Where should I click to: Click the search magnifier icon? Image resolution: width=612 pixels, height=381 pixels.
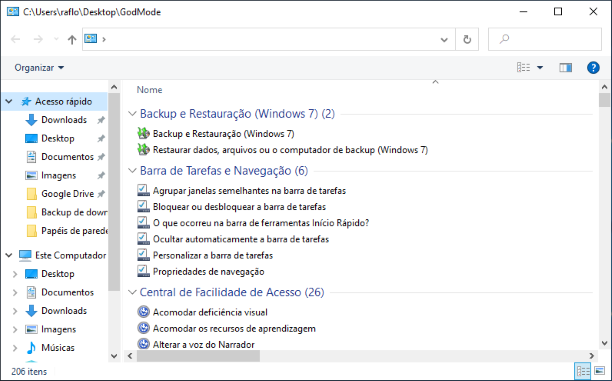coord(504,39)
